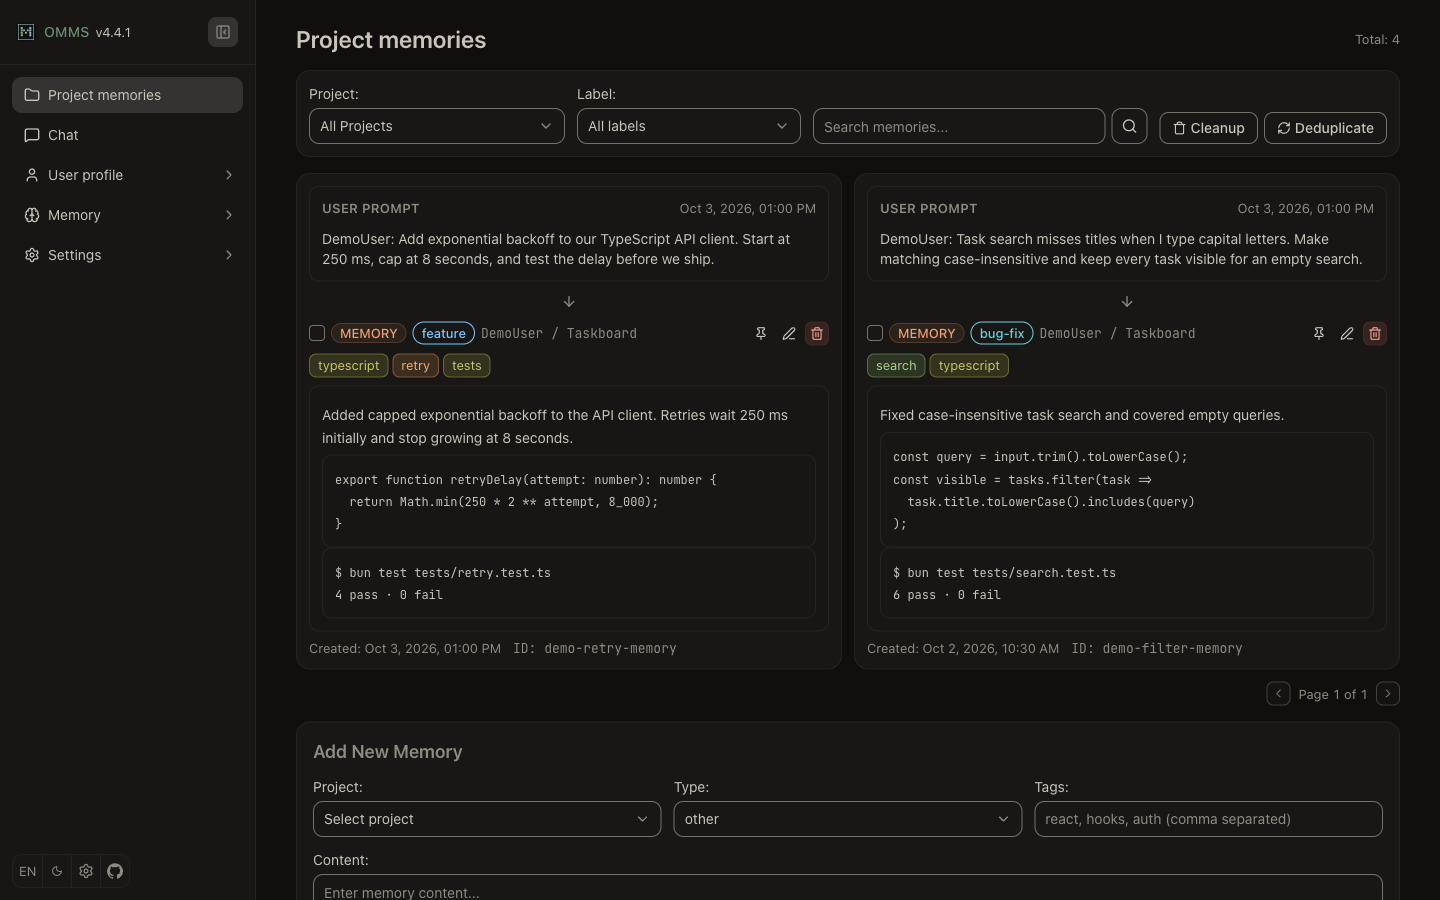Click the bug-fix label badge

coord(1002,333)
